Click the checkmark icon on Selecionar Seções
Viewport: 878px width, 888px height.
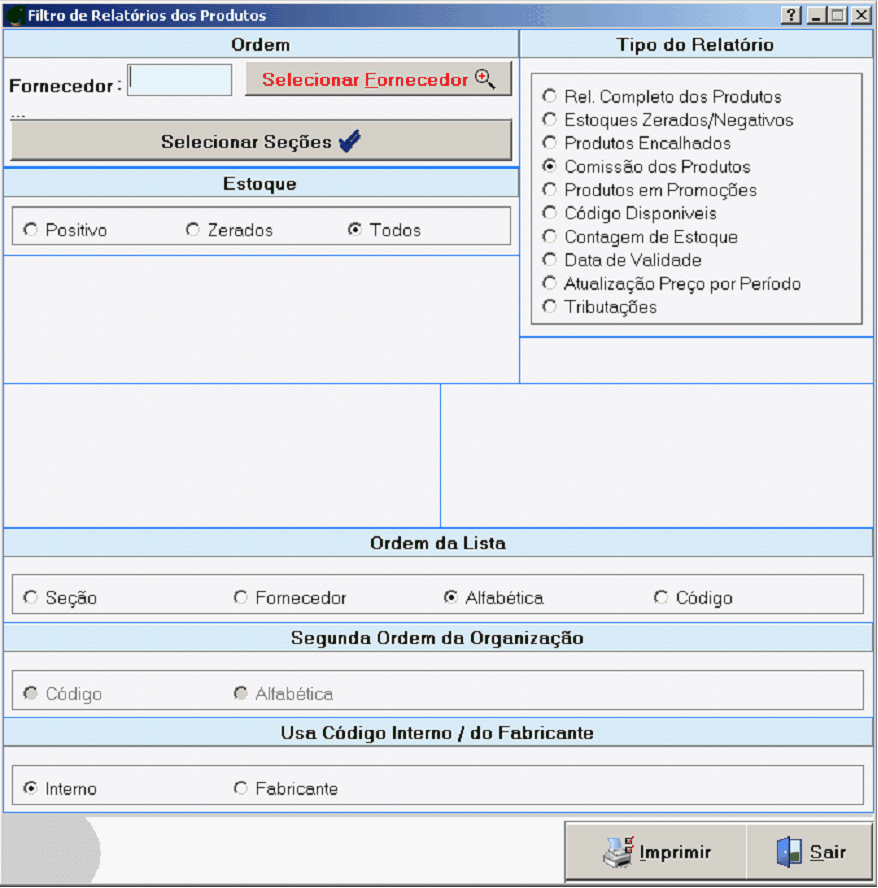pos(349,142)
